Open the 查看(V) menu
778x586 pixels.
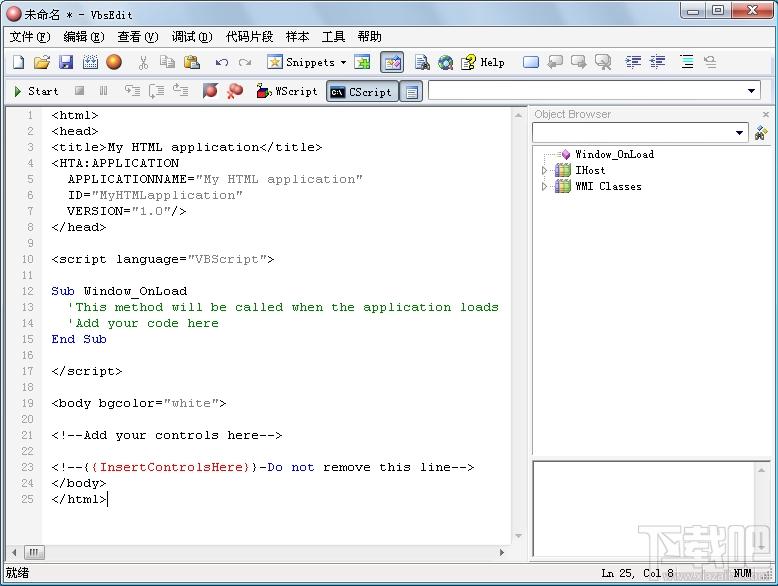138,37
